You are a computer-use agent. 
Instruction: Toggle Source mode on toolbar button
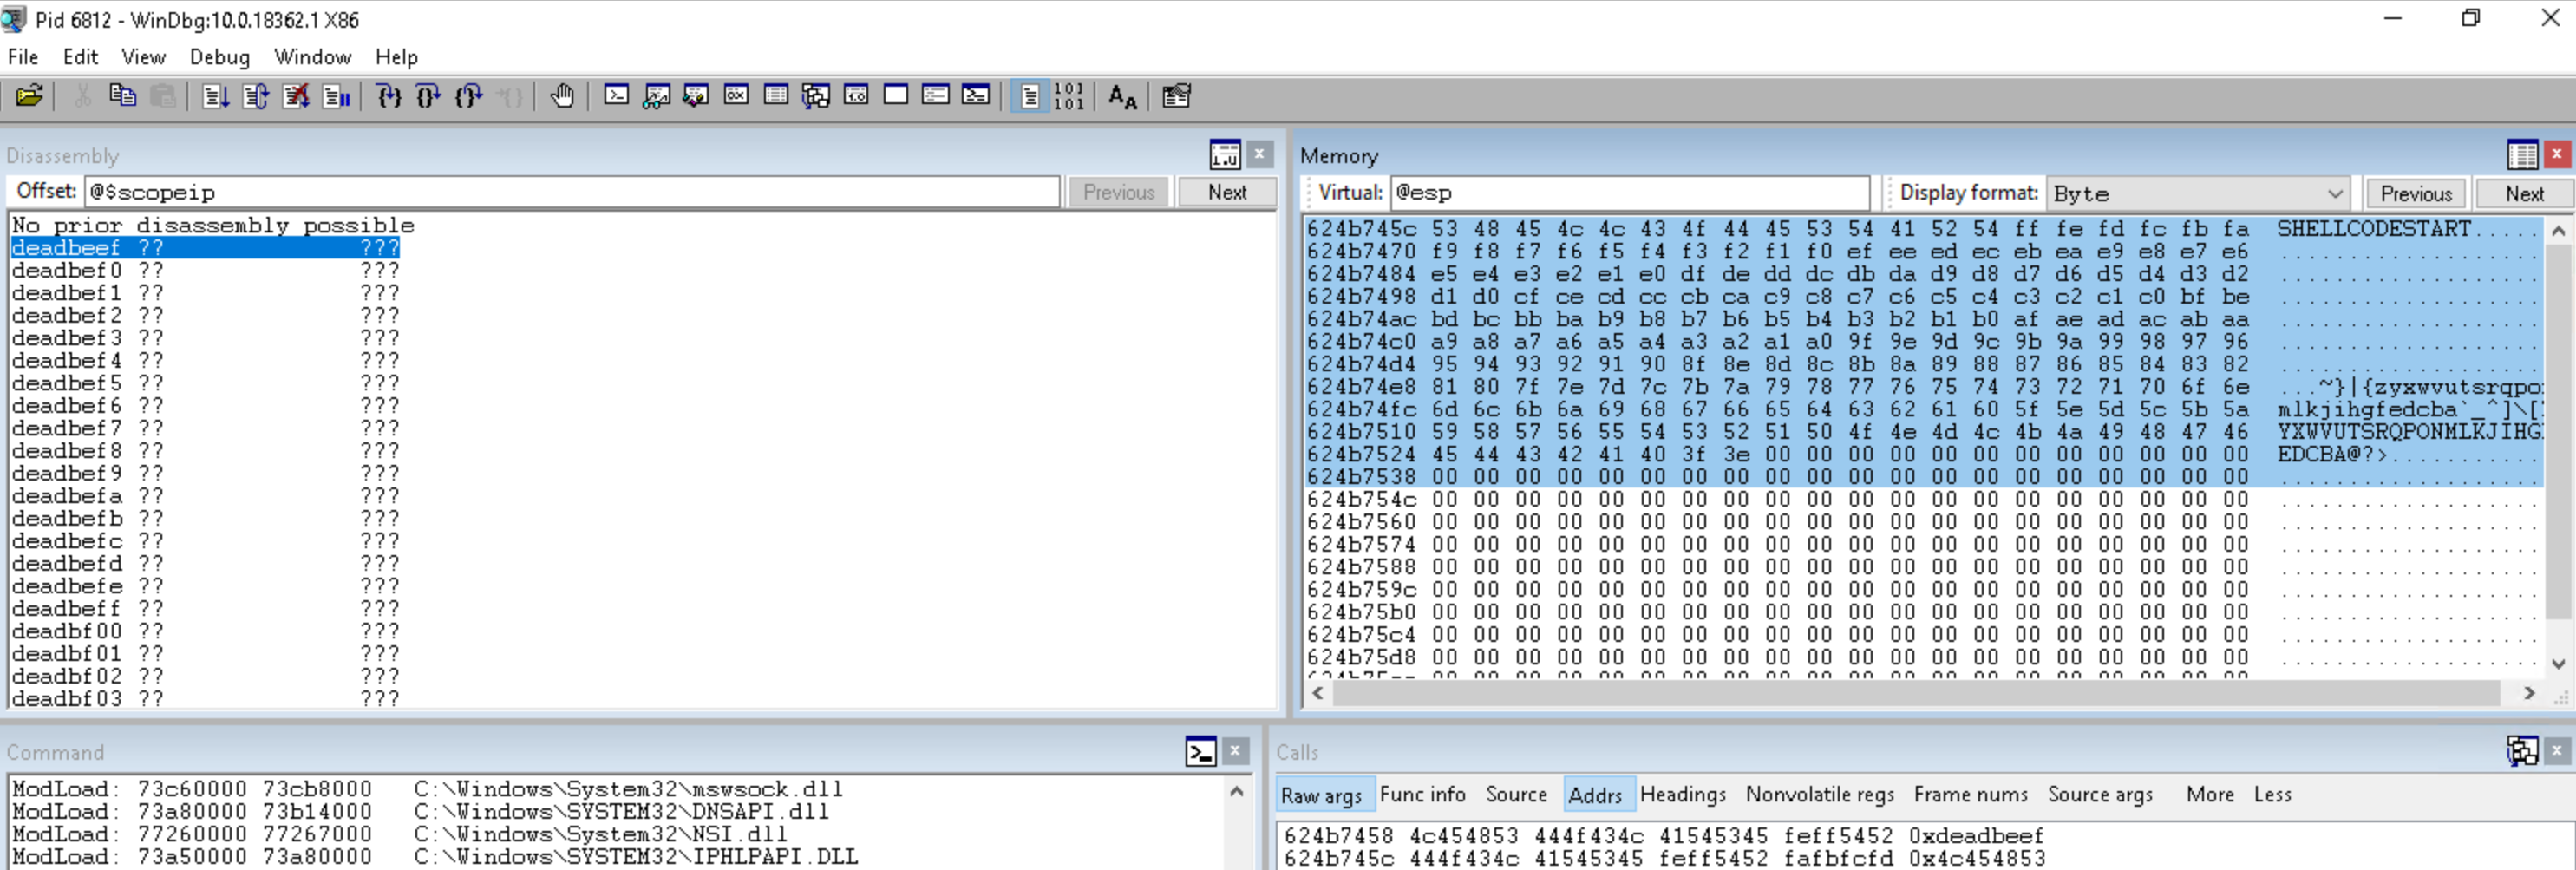tap(1029, 96)
